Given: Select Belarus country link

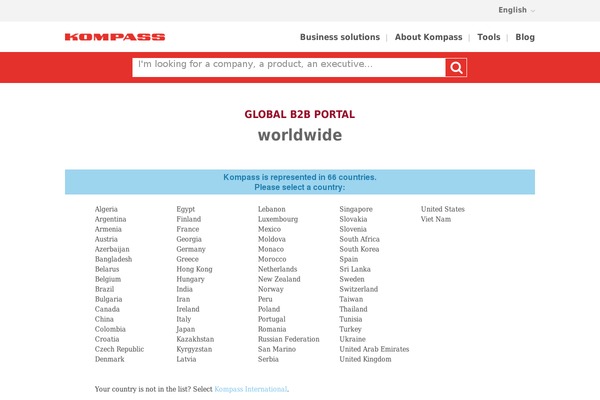Looking at the screenshot, I should tap(107, 269).
